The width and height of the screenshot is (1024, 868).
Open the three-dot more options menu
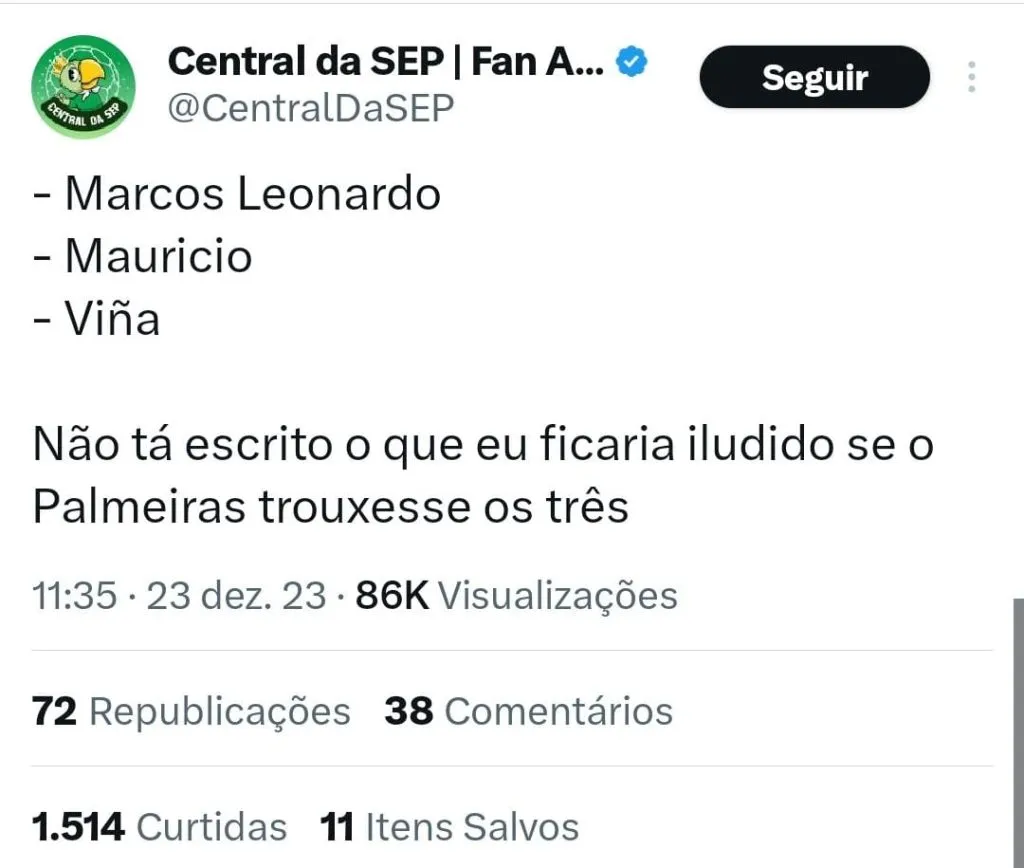pyautogui.click(x=971, y=77)
